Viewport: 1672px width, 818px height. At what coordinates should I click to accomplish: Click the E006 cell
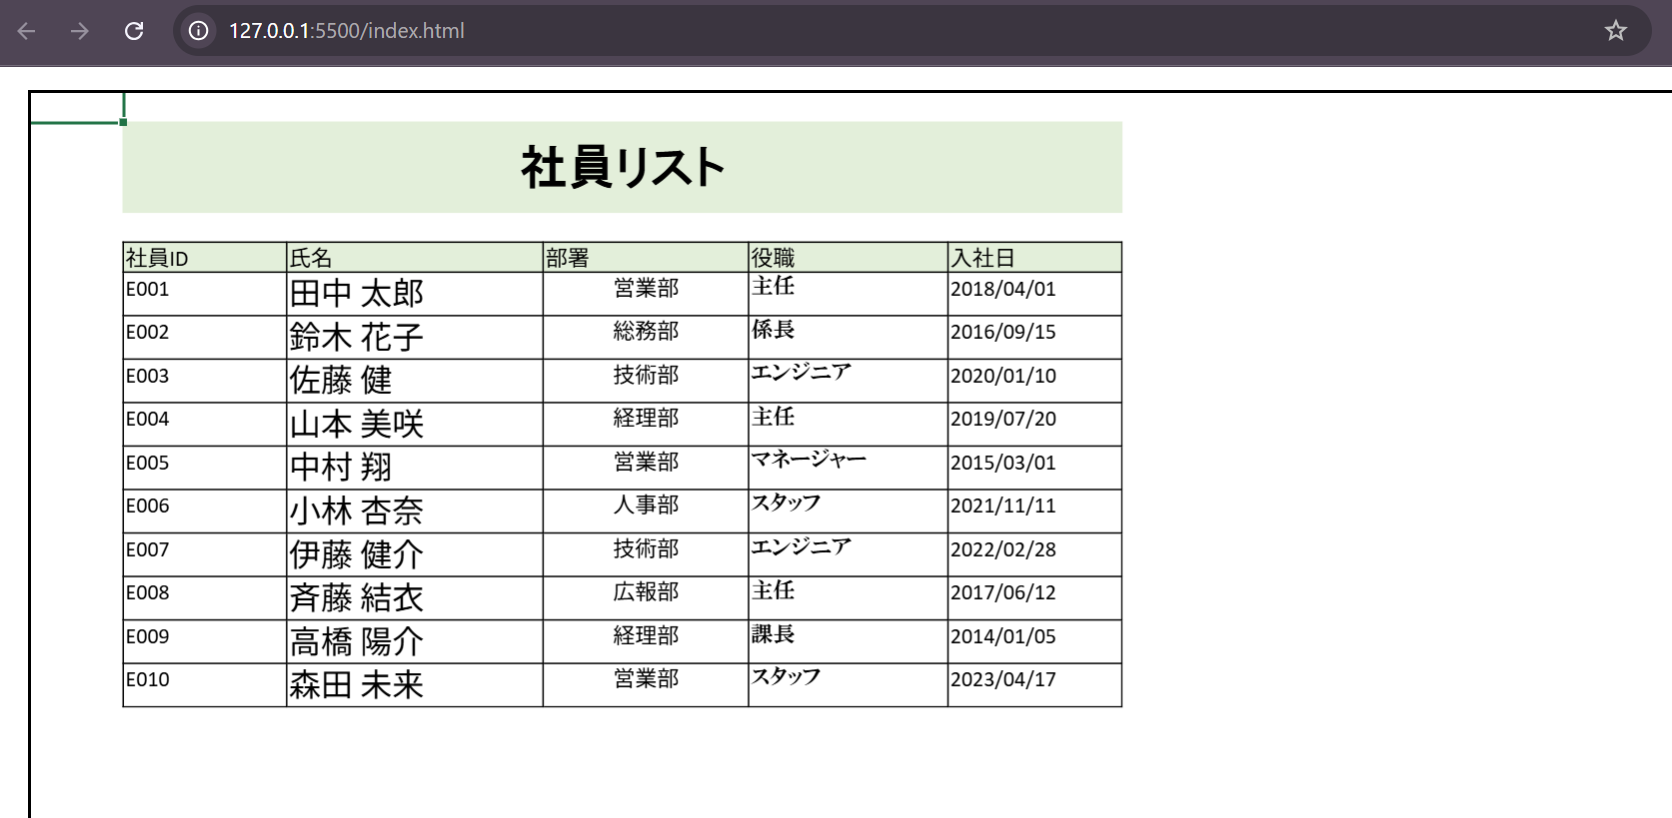point(204,511)
